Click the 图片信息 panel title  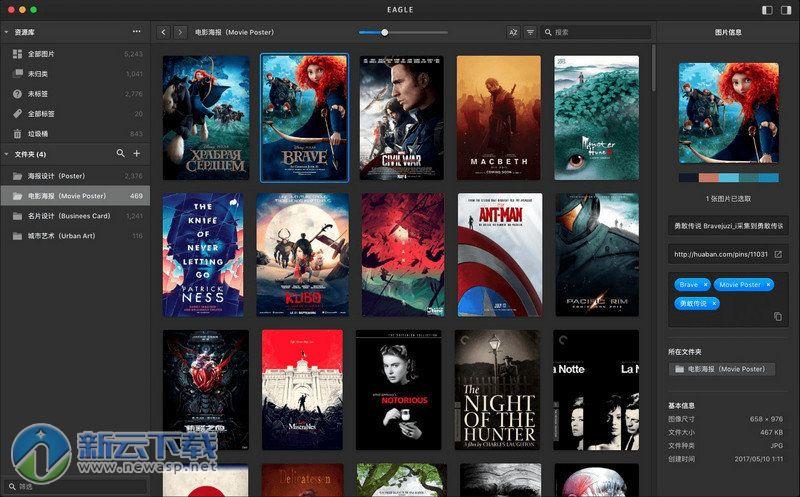728,32
